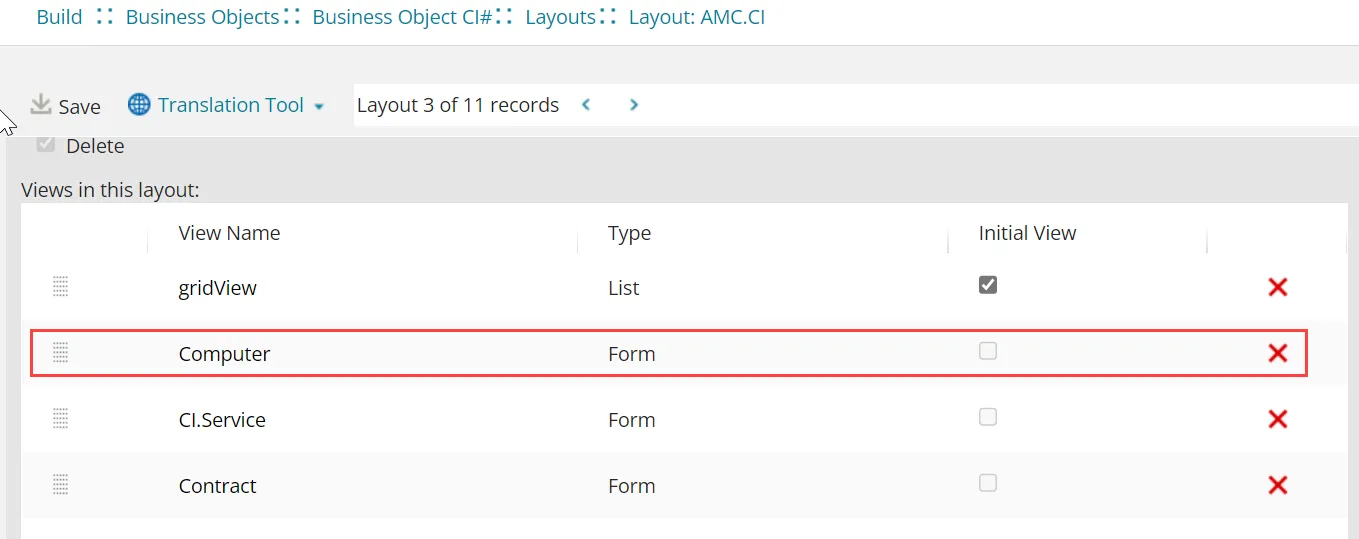1359x539 pixels.
Task: Check Initial View for CI.Service
Action: 988,417
